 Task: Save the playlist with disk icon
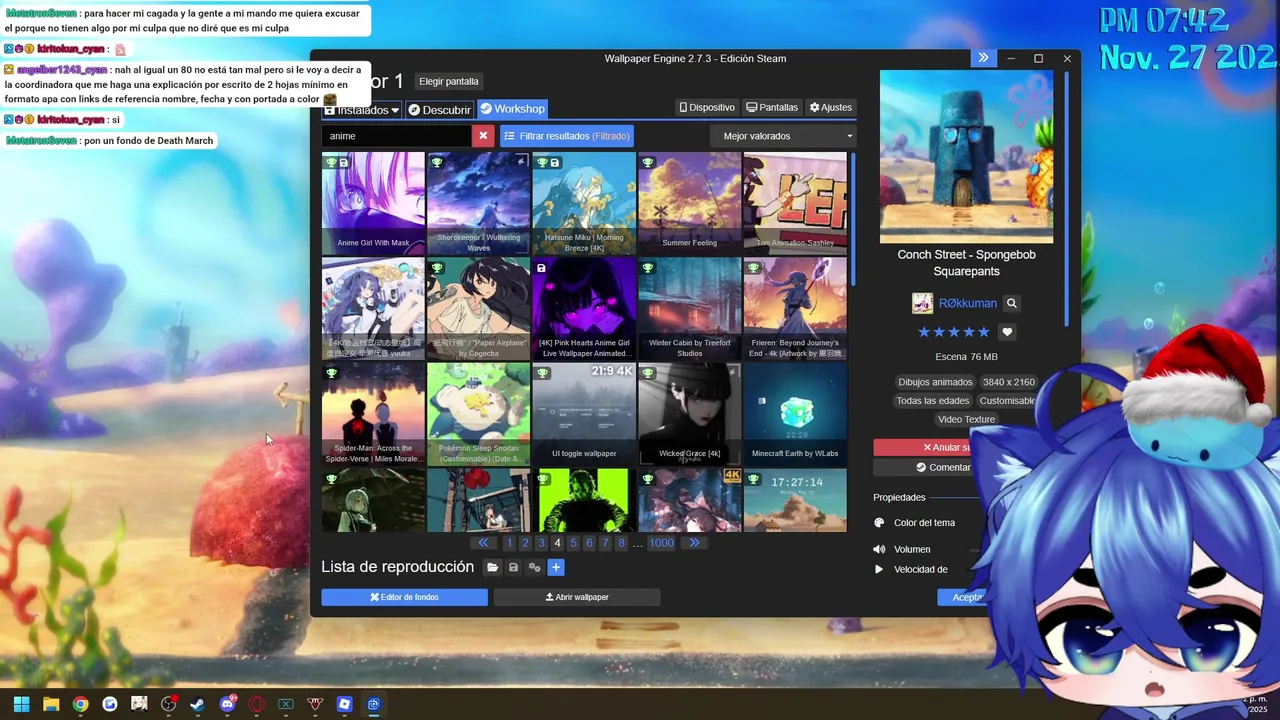(513, 567)
